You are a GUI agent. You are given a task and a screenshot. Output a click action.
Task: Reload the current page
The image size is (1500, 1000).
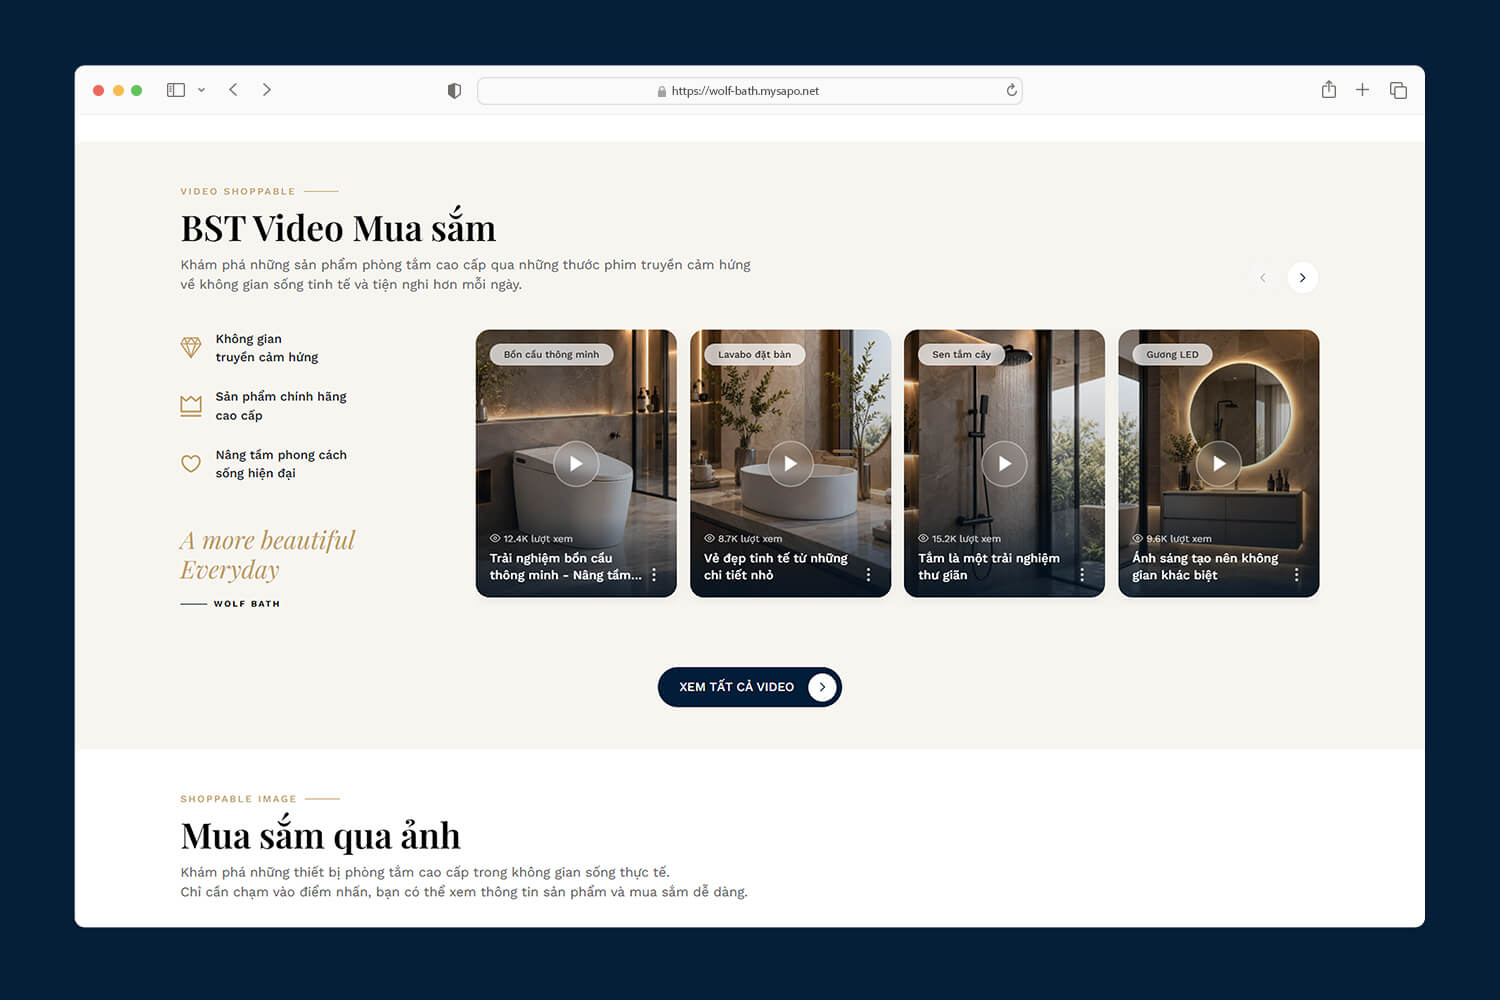1011,90
